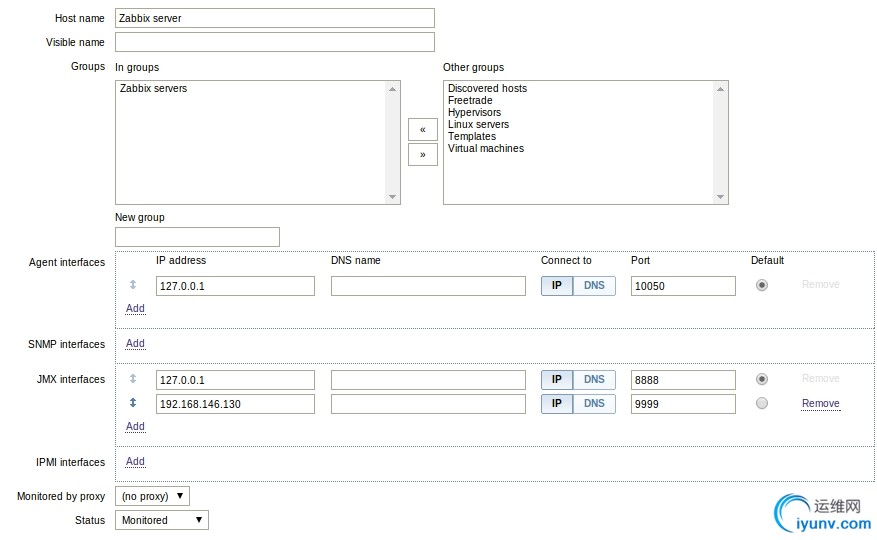
Task: Set Agent interface Connect to IP
Action: (x=557, y=286)
